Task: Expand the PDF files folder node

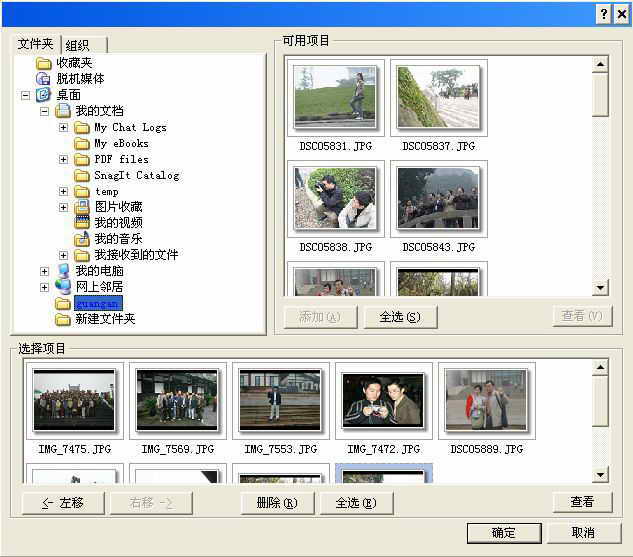Action: tap(64, 159)
